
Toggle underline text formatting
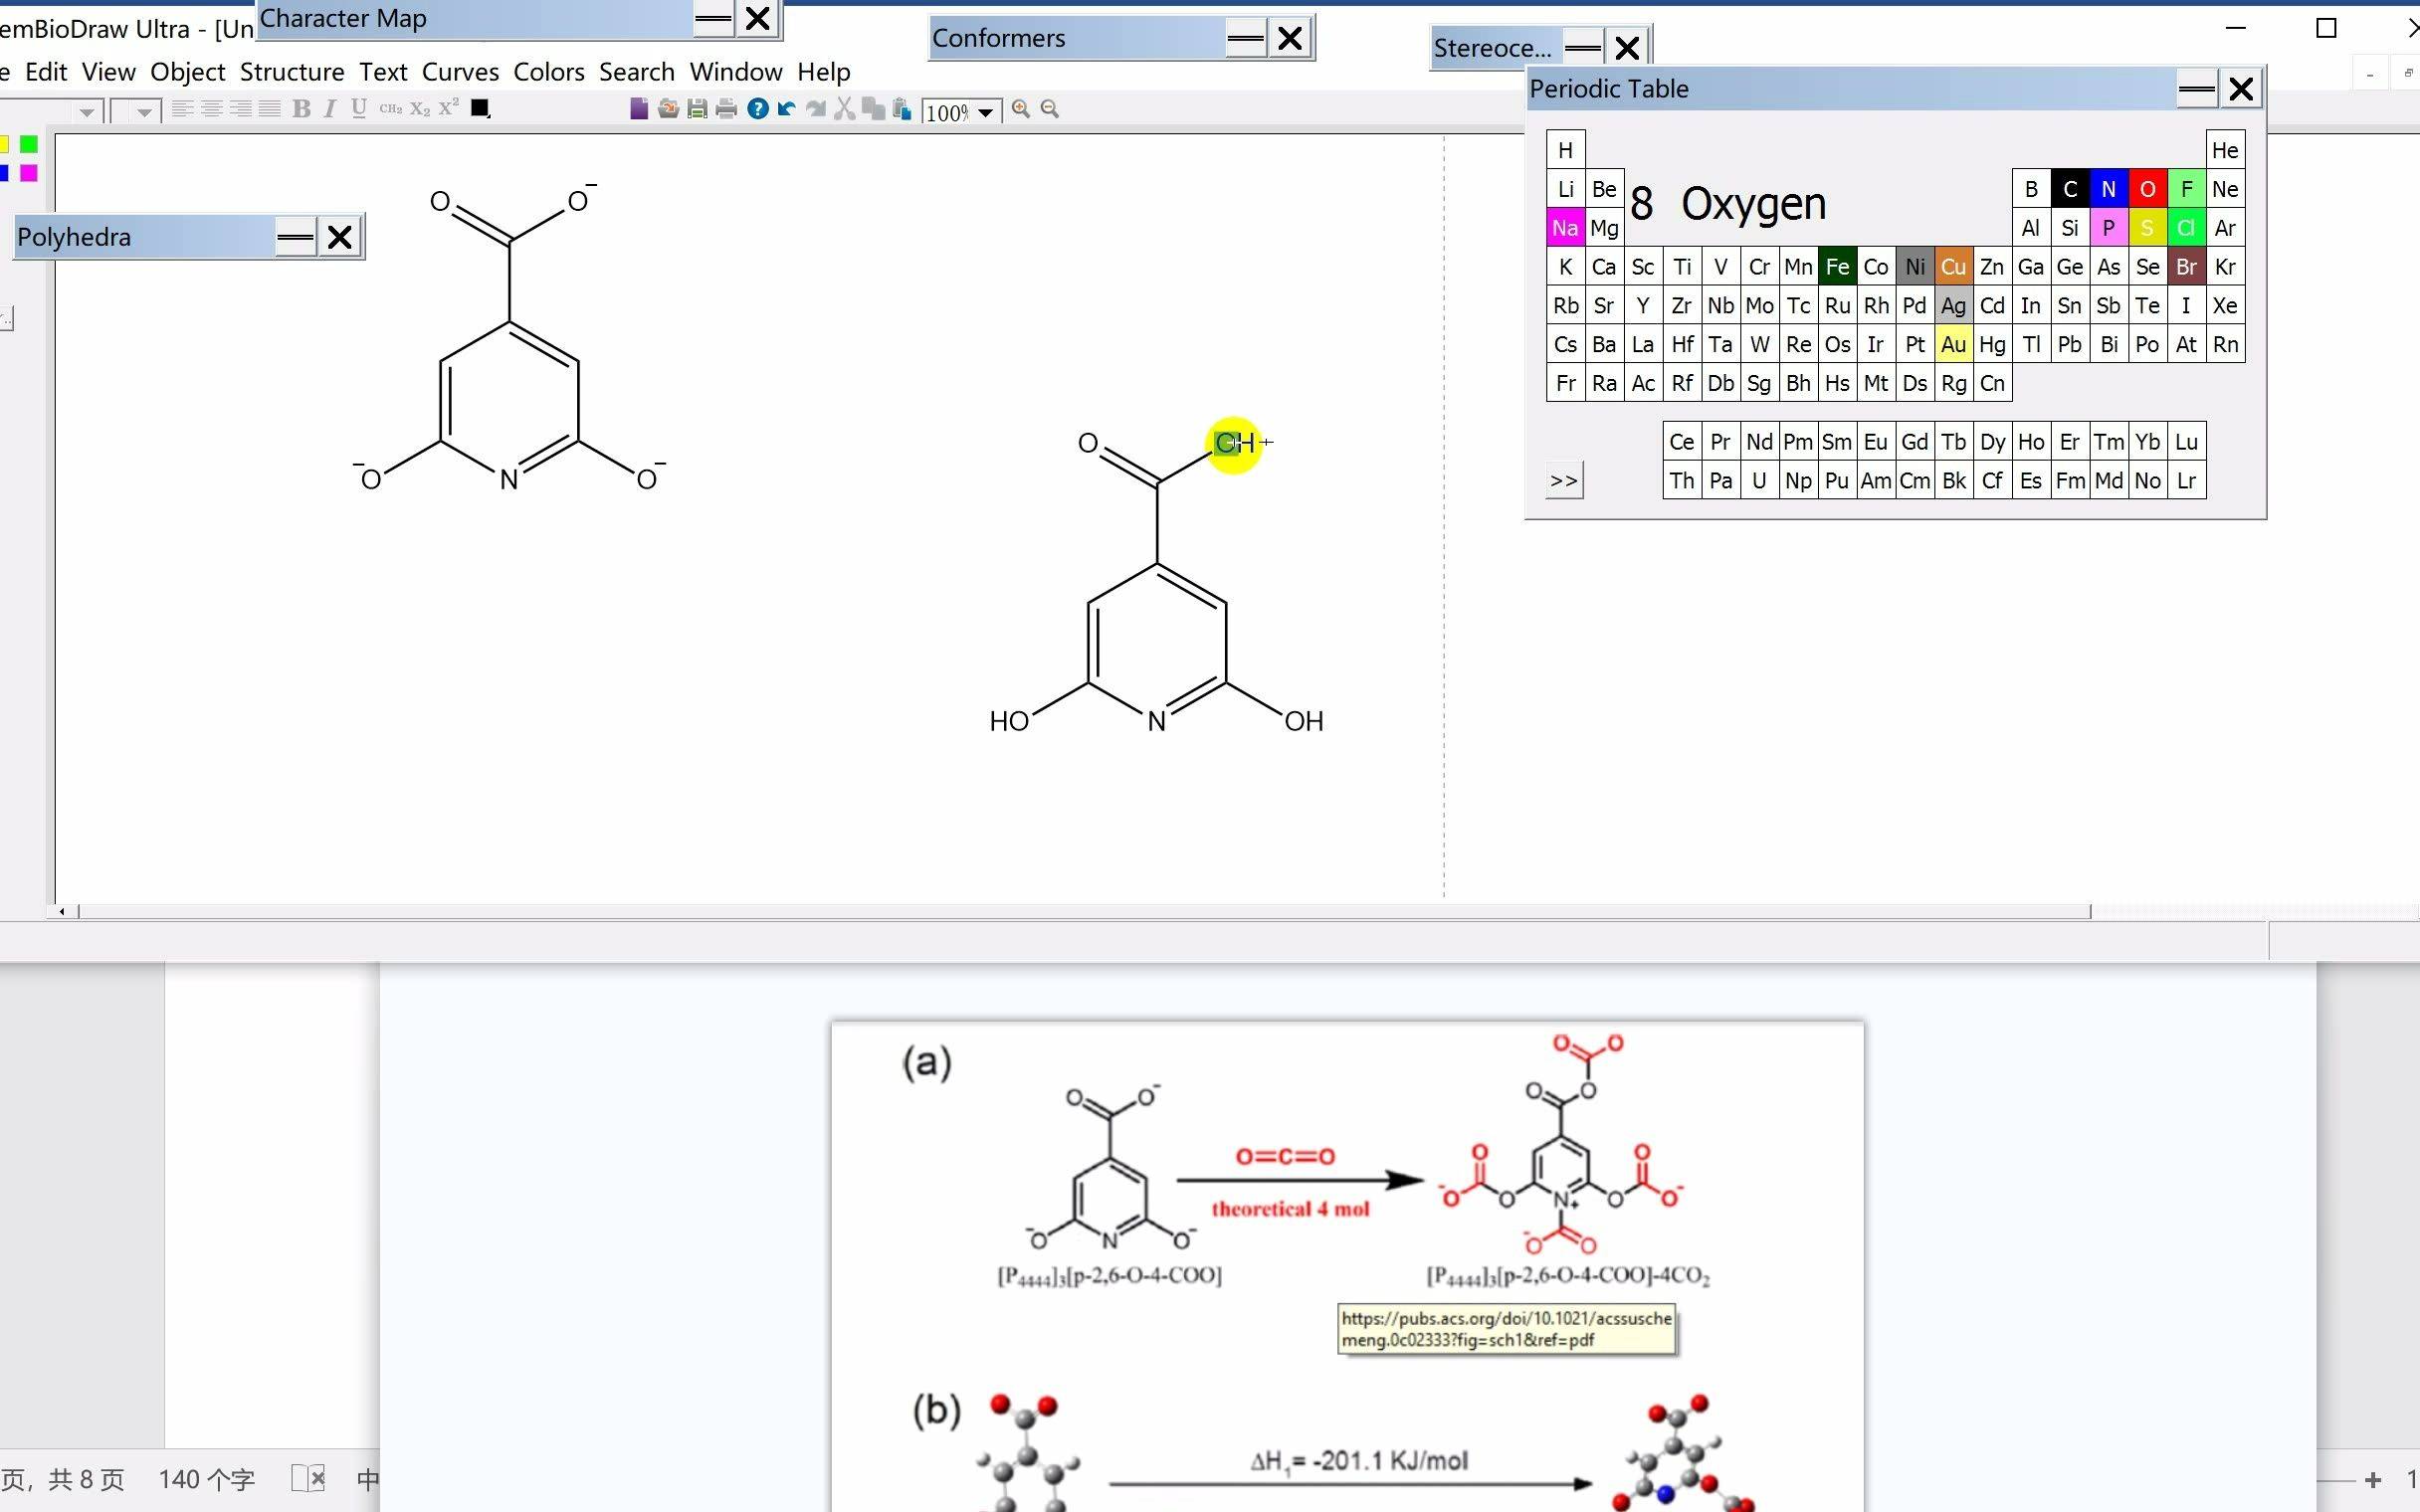(x=357, y=109)
